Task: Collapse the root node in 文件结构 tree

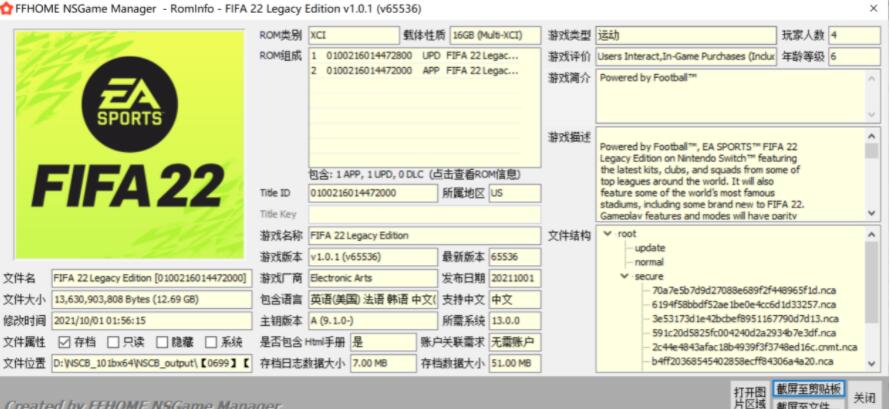Action: pyautogui.click(x=608, y=234)
